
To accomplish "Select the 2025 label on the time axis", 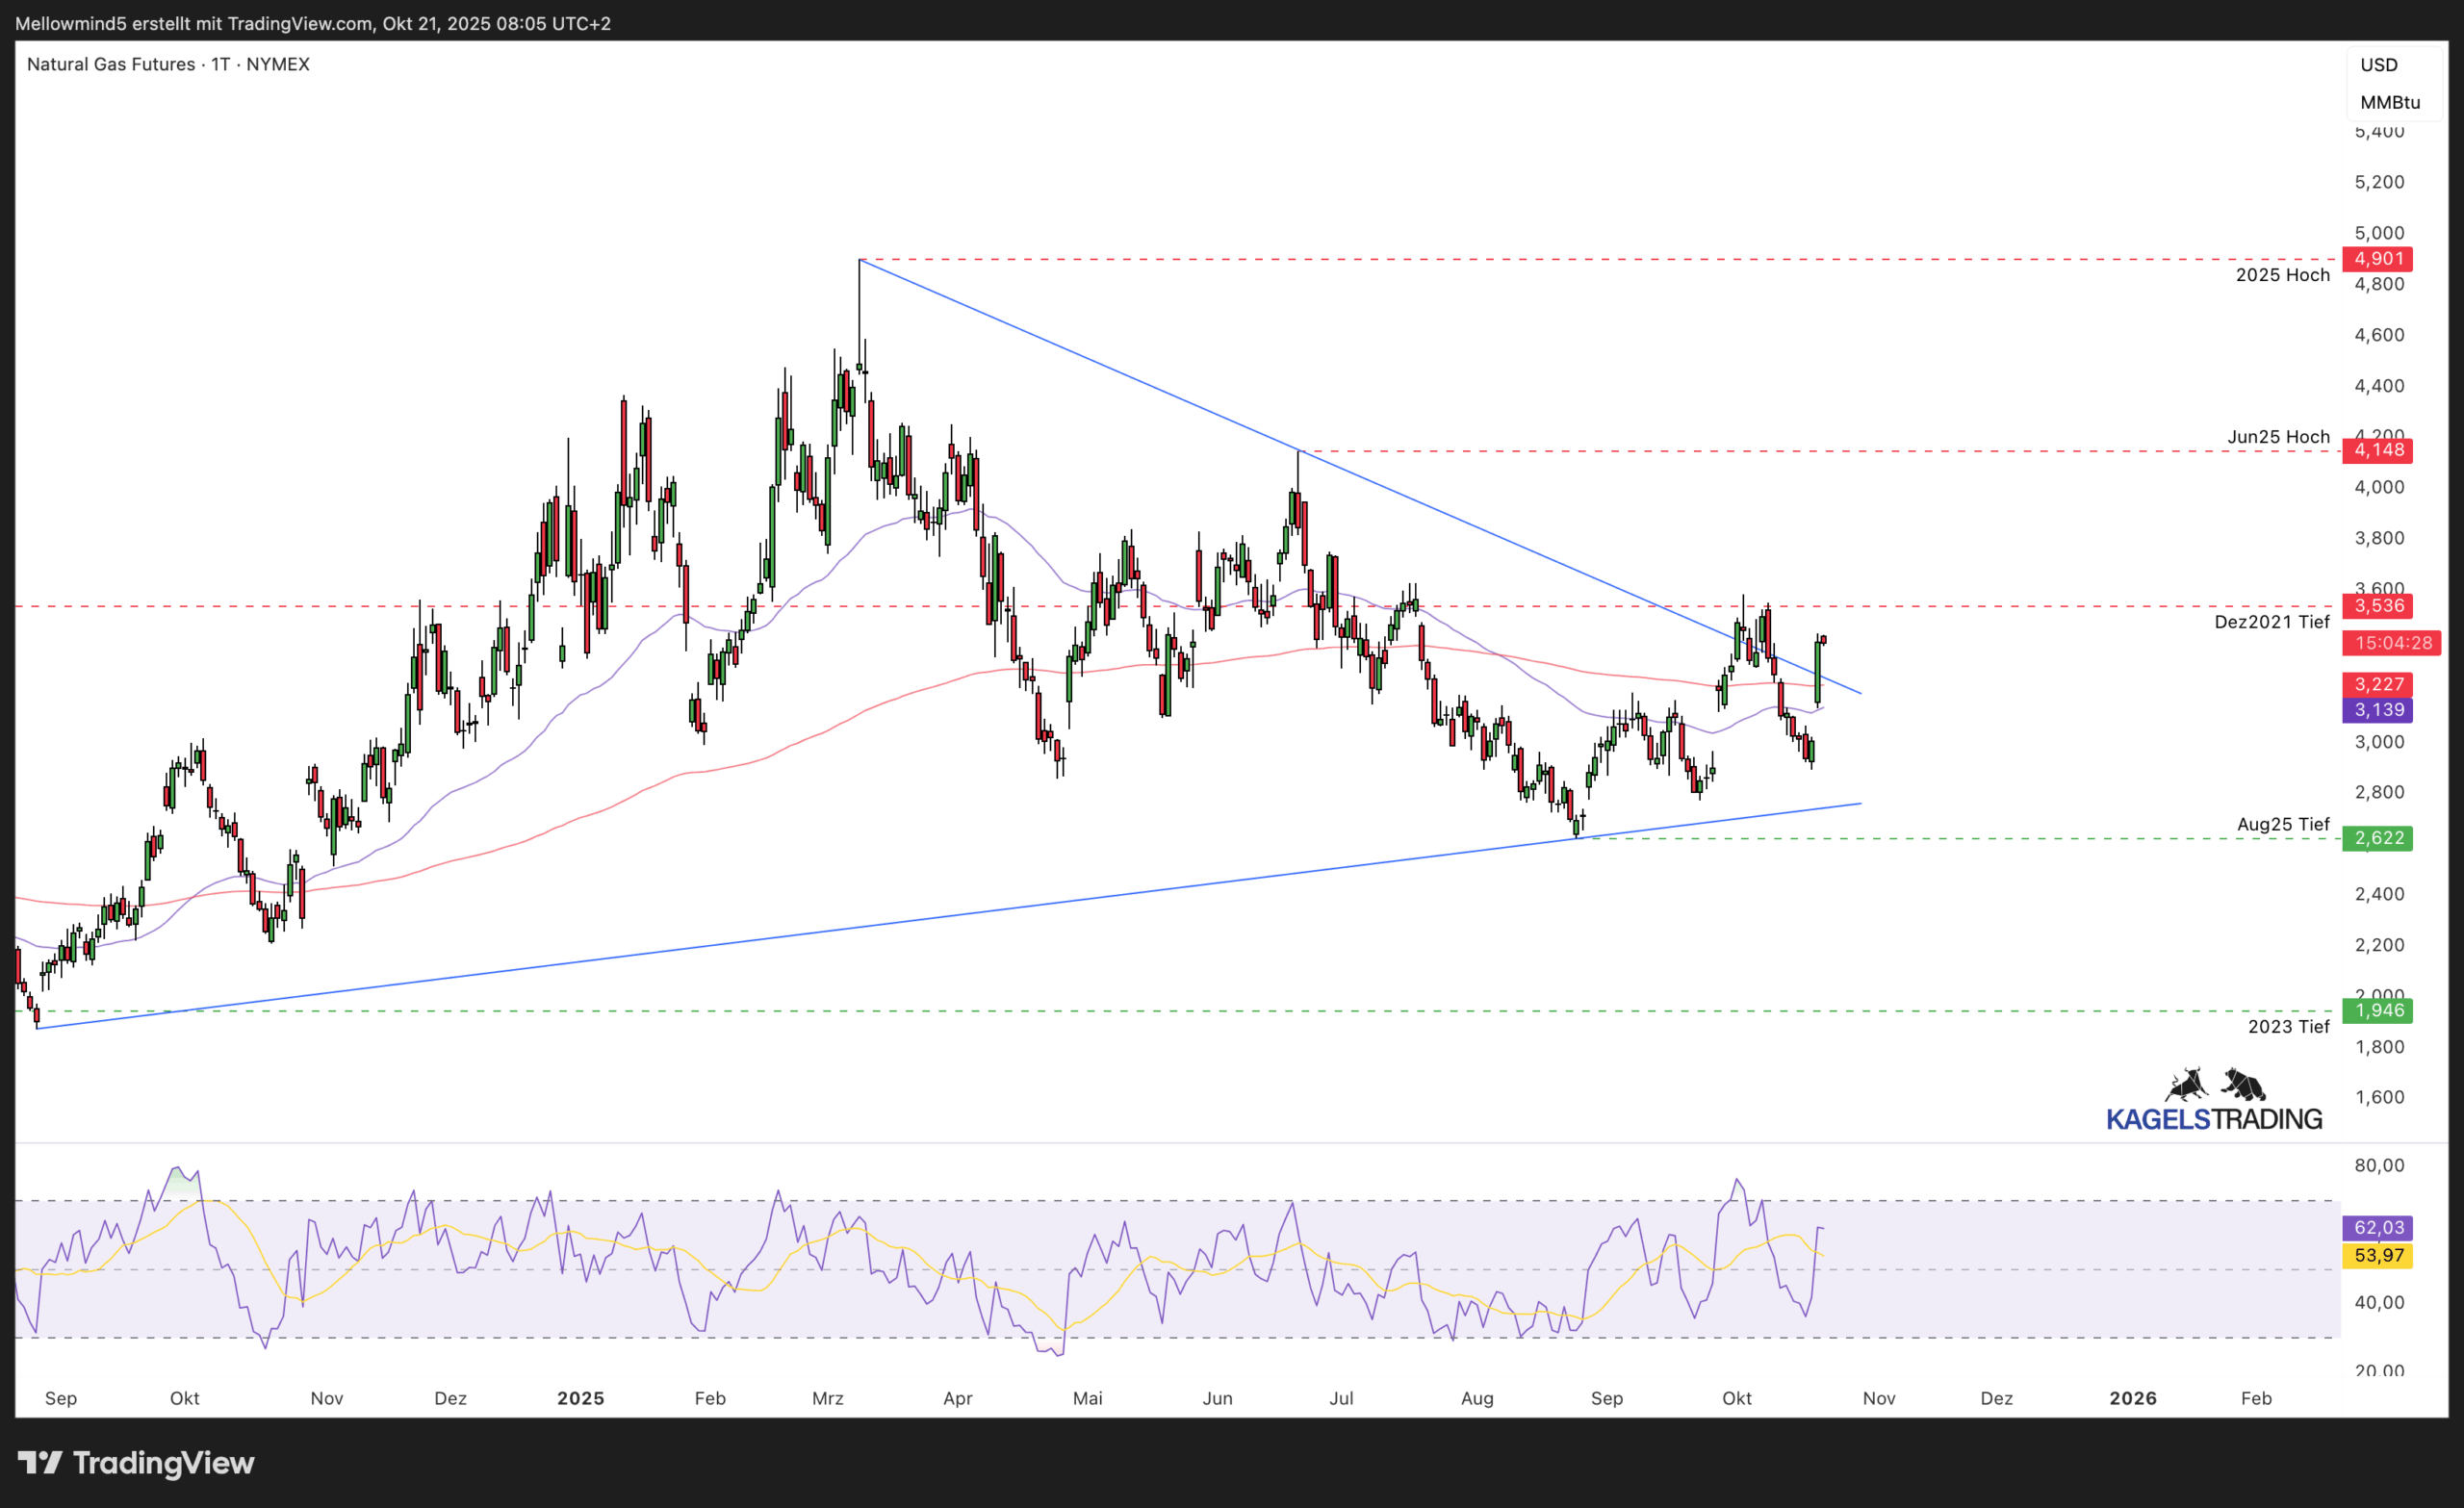I will click(581, 1398).
